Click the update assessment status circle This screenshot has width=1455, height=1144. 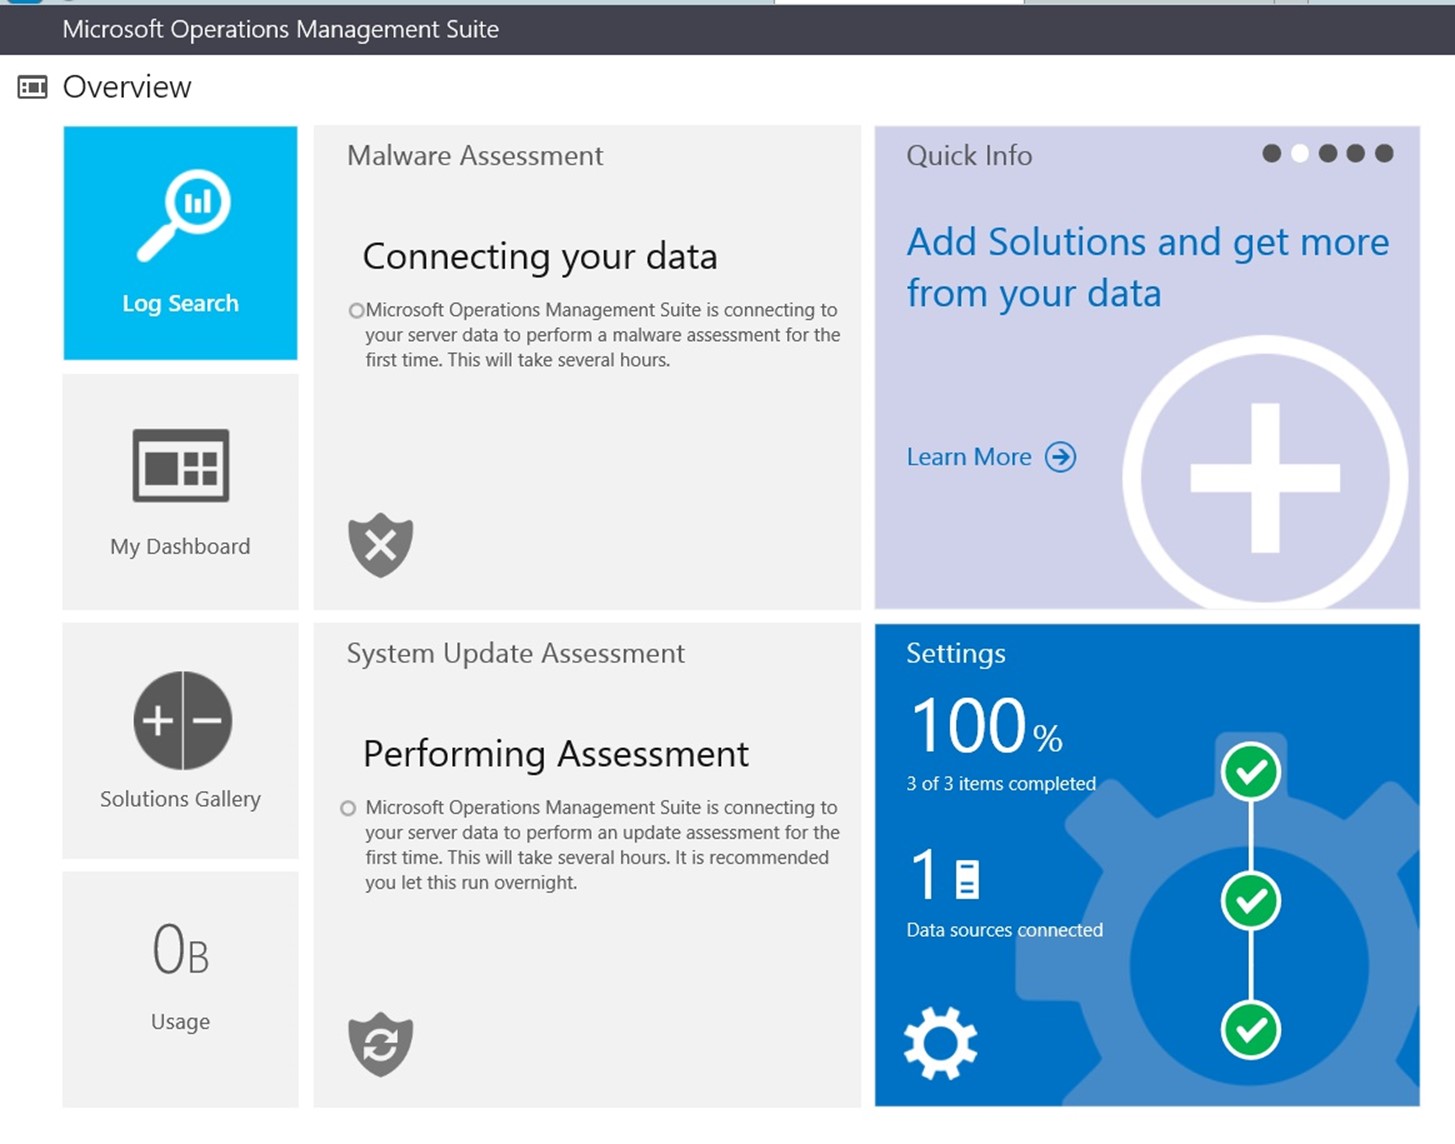click(348, 808)
